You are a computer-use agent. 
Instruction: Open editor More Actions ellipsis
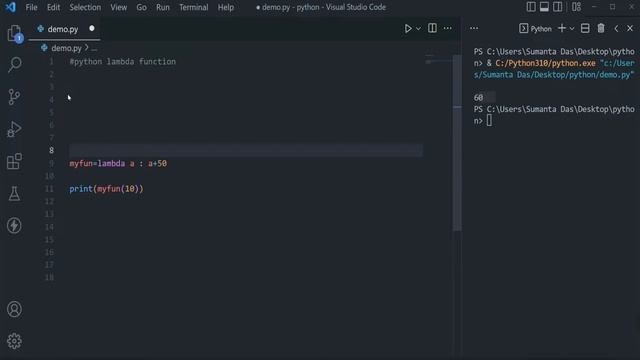pyautogui.click(x=448, y=28)
